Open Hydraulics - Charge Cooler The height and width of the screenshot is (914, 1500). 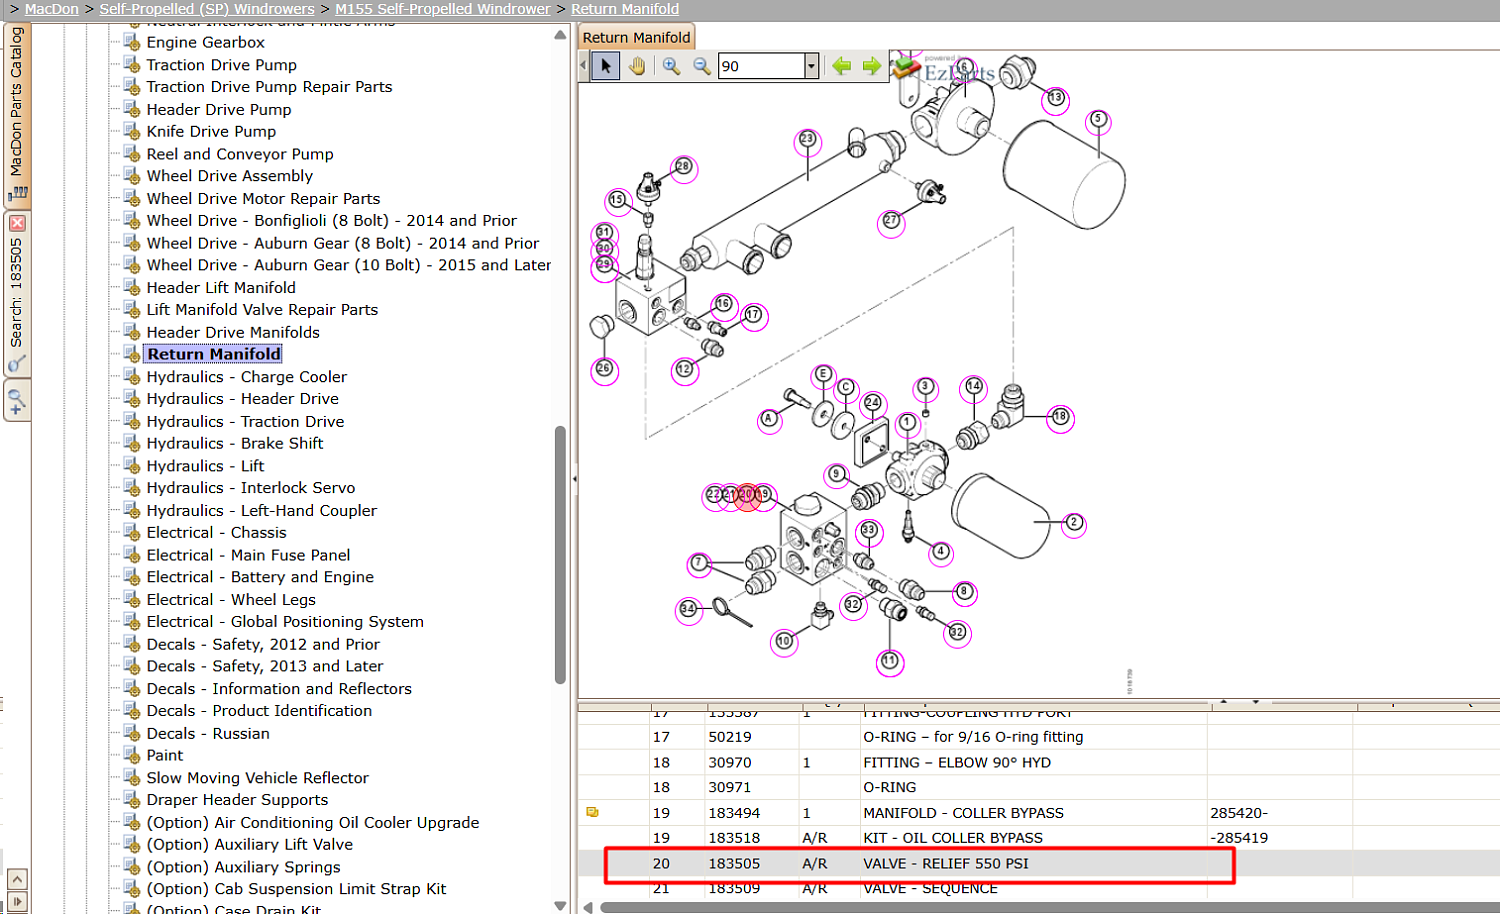pyautogui.click(x=246, y=377)
